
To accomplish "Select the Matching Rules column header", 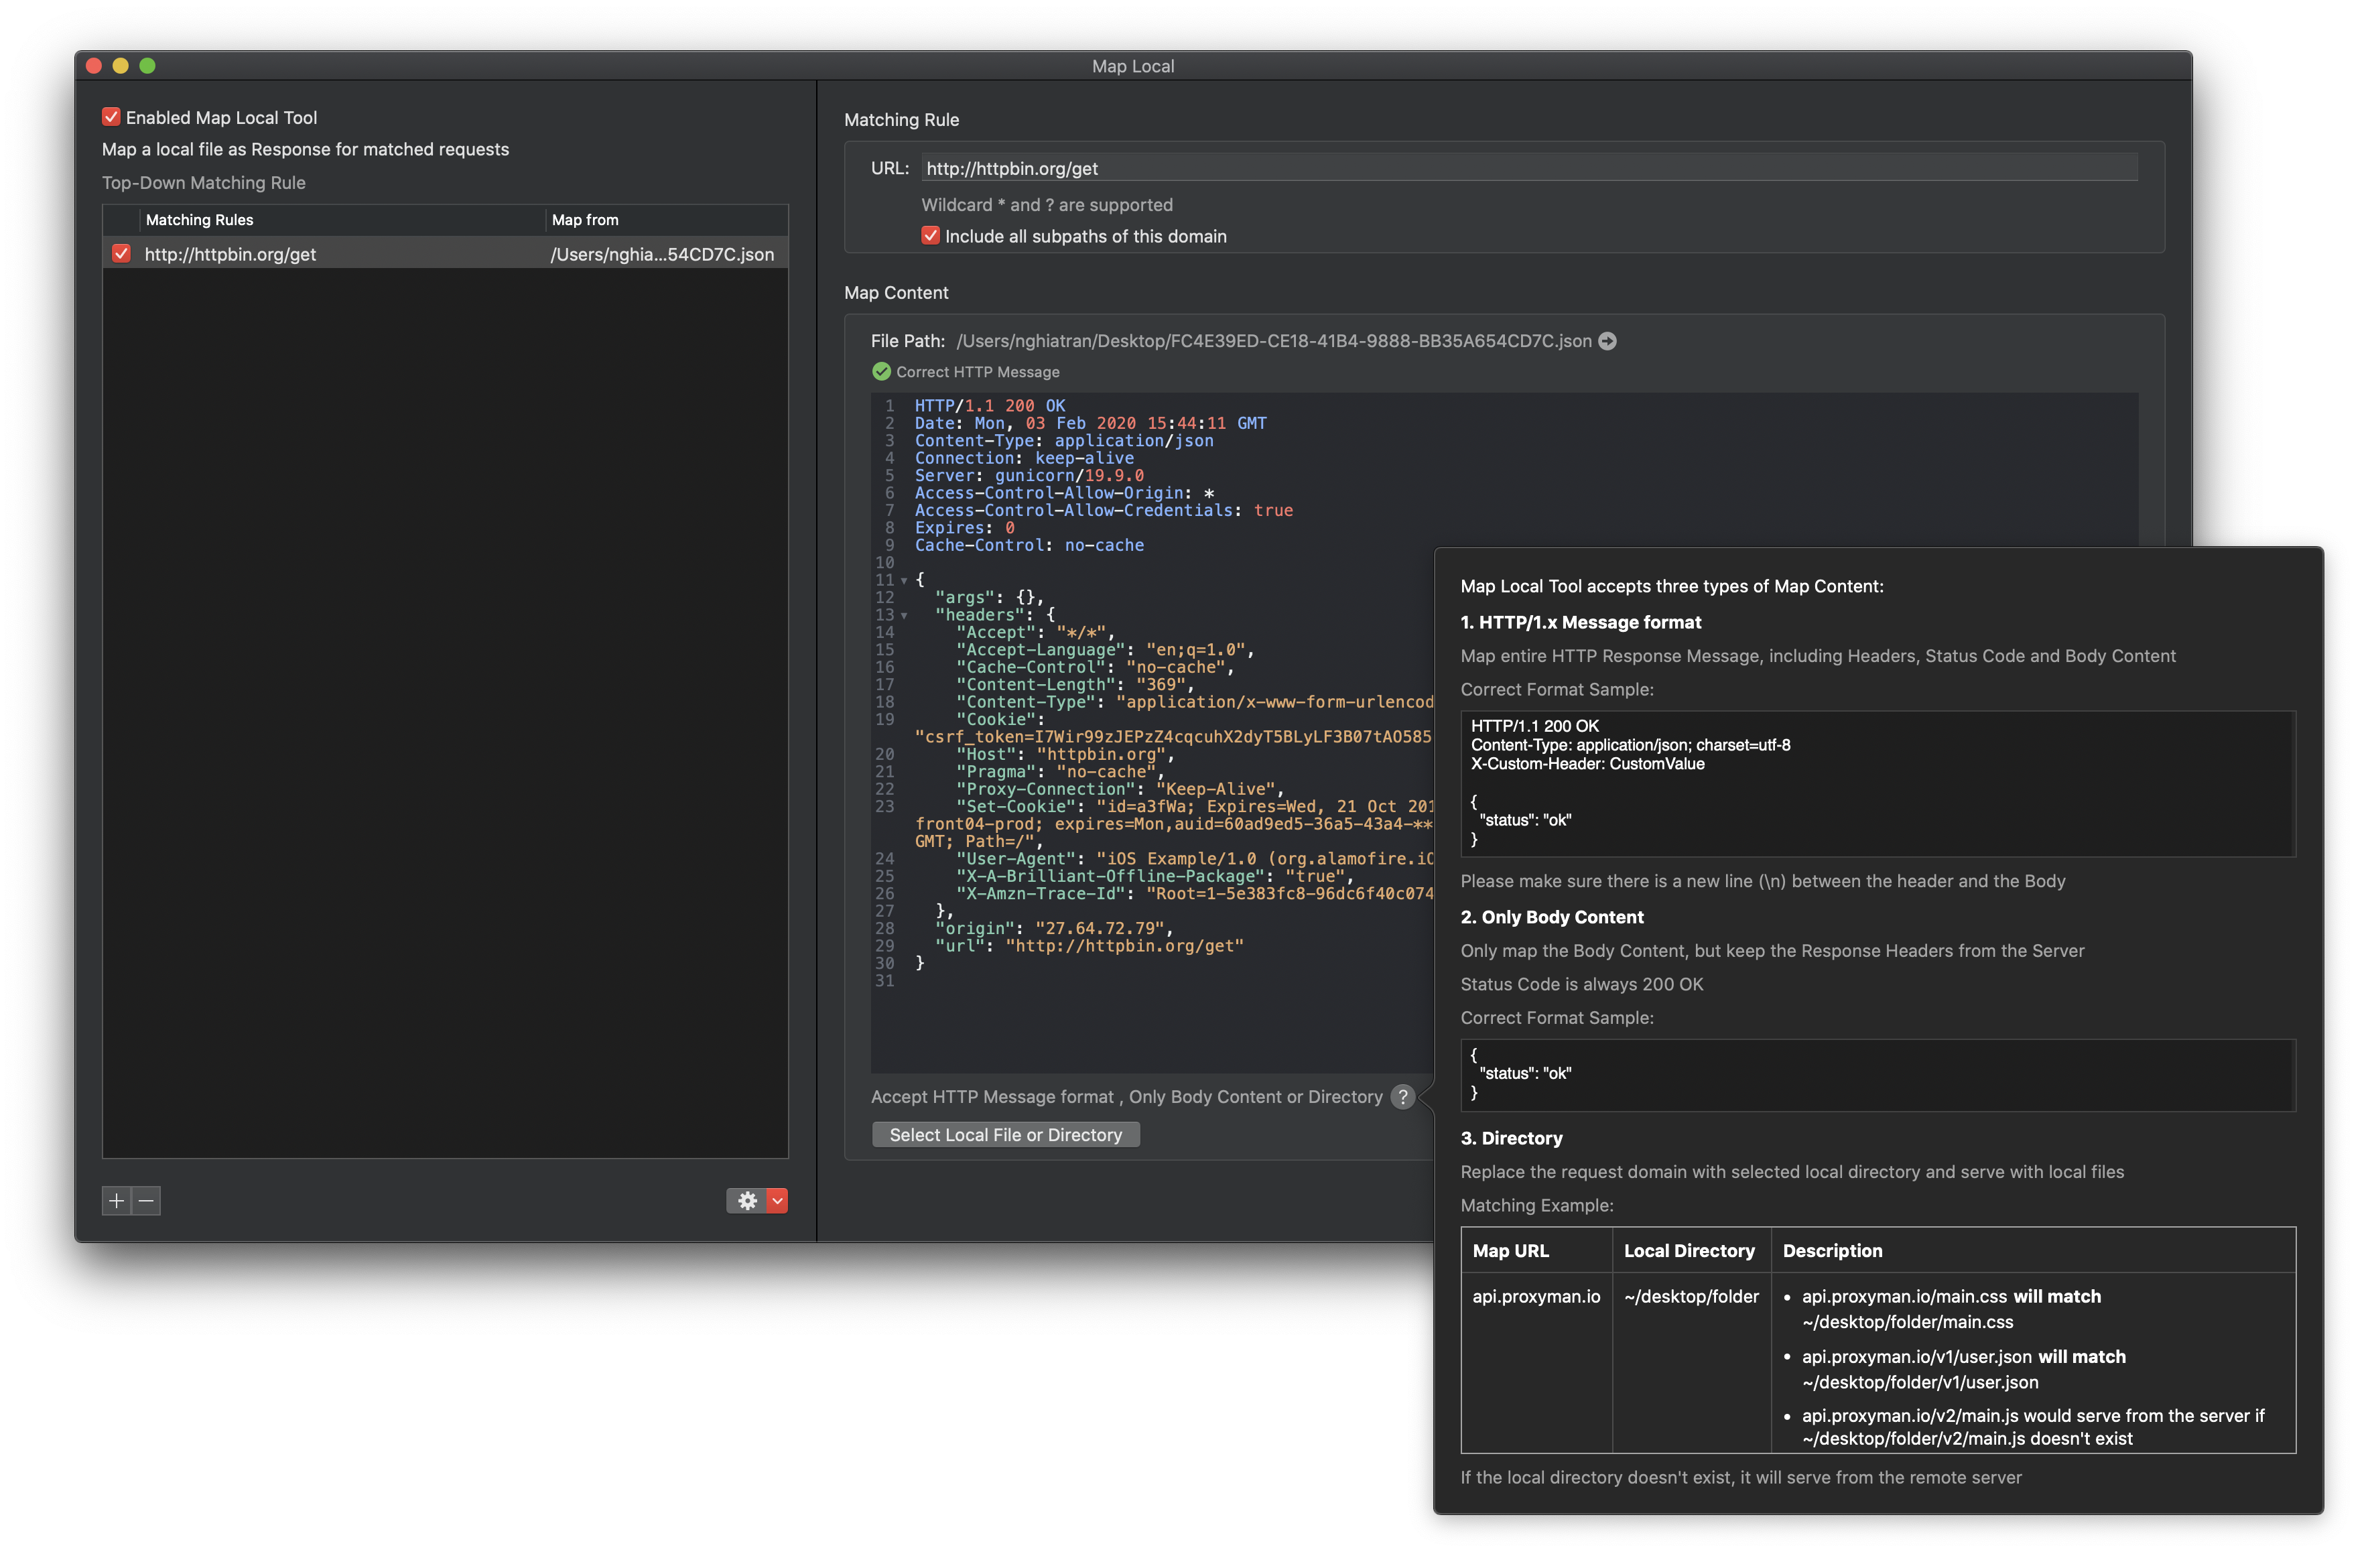I will [x=199, y=219].
